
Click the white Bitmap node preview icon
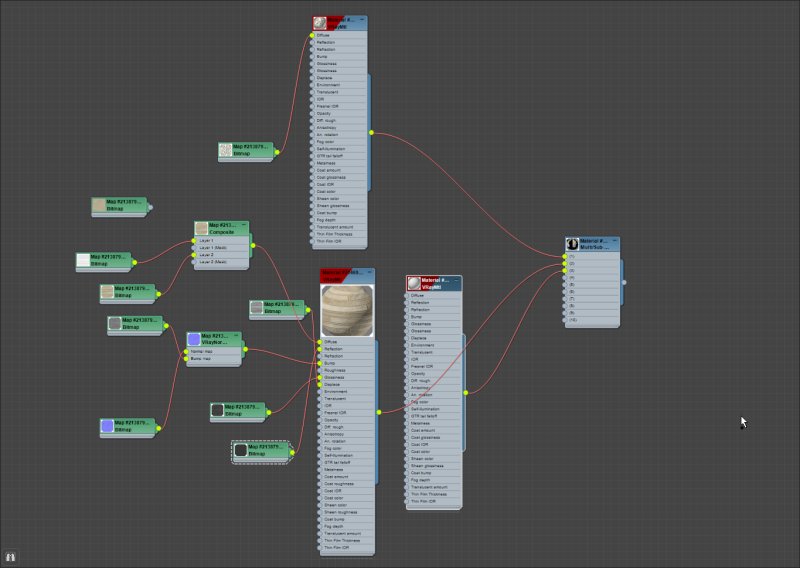point(83,260)
